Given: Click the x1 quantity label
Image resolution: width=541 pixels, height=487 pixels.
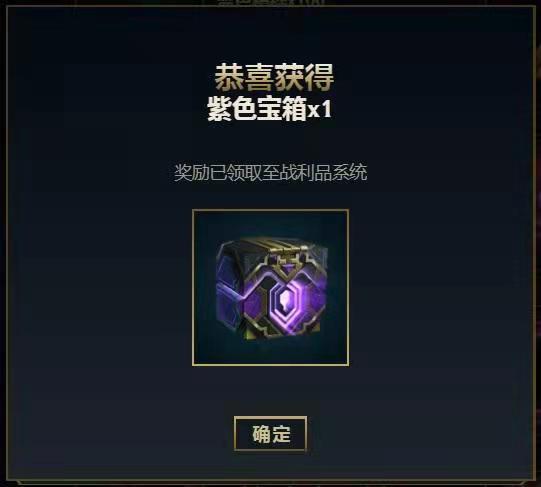Looking at the screenshot, I should coord(320,110).
